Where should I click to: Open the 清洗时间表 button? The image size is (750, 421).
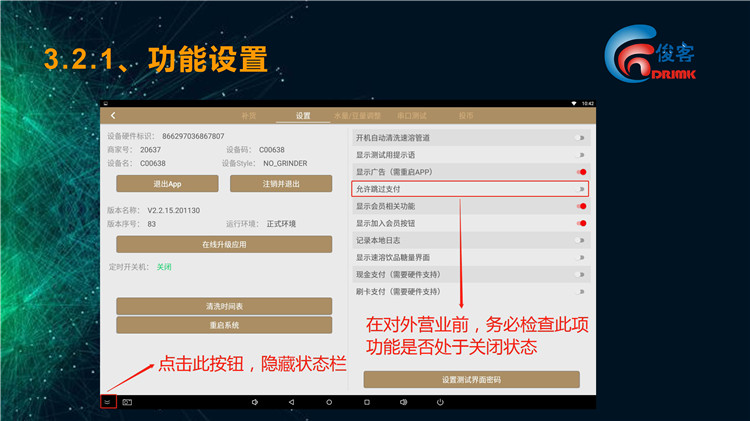click(x=224, y=306)
